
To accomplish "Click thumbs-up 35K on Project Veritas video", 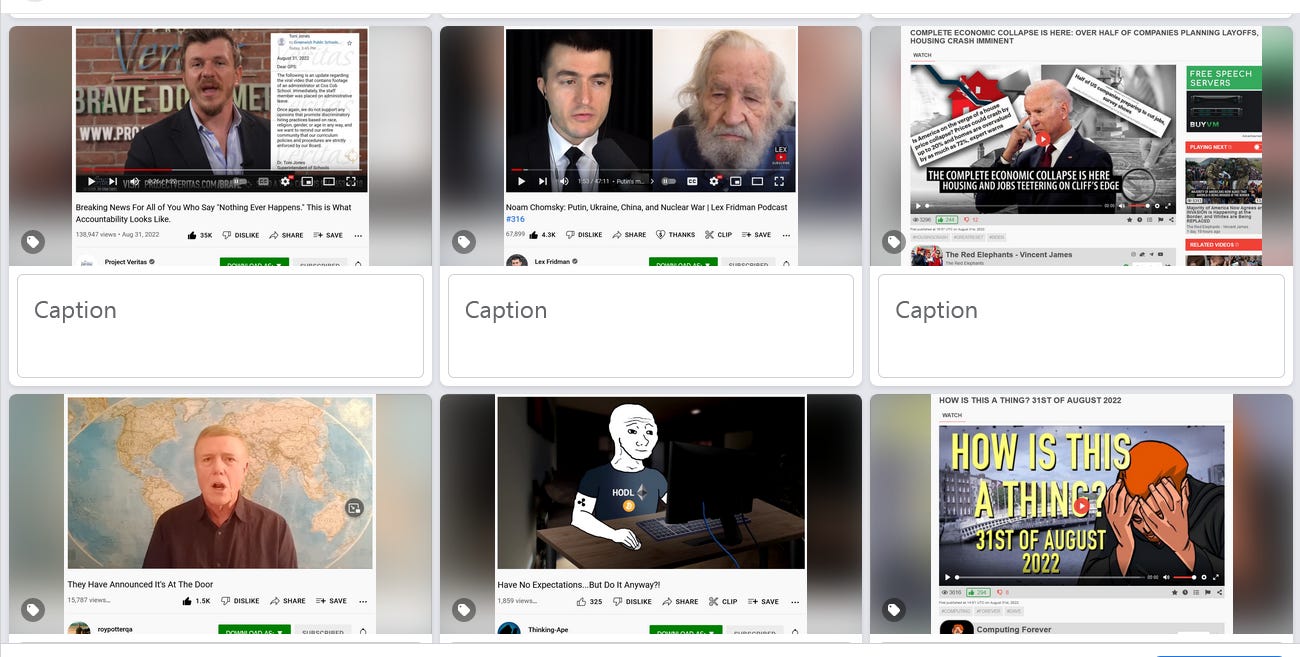I will click(200, 235).
